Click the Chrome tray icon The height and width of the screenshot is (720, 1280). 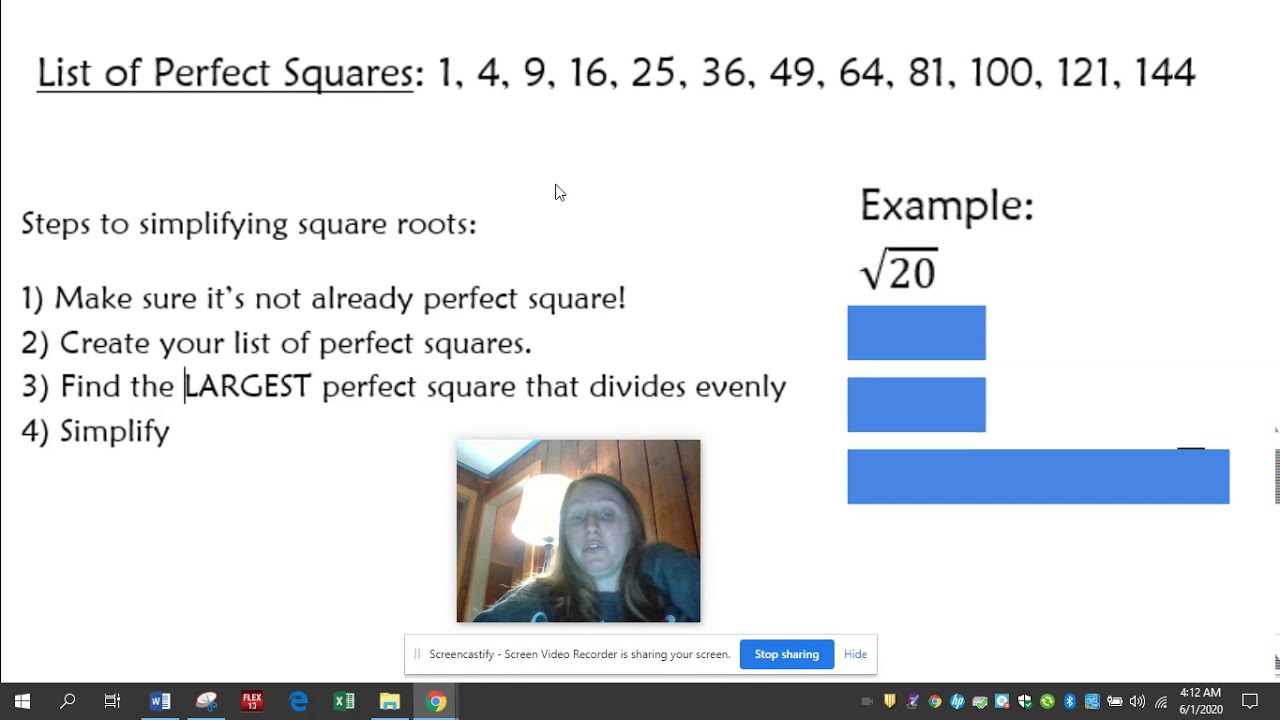[935, 701]
